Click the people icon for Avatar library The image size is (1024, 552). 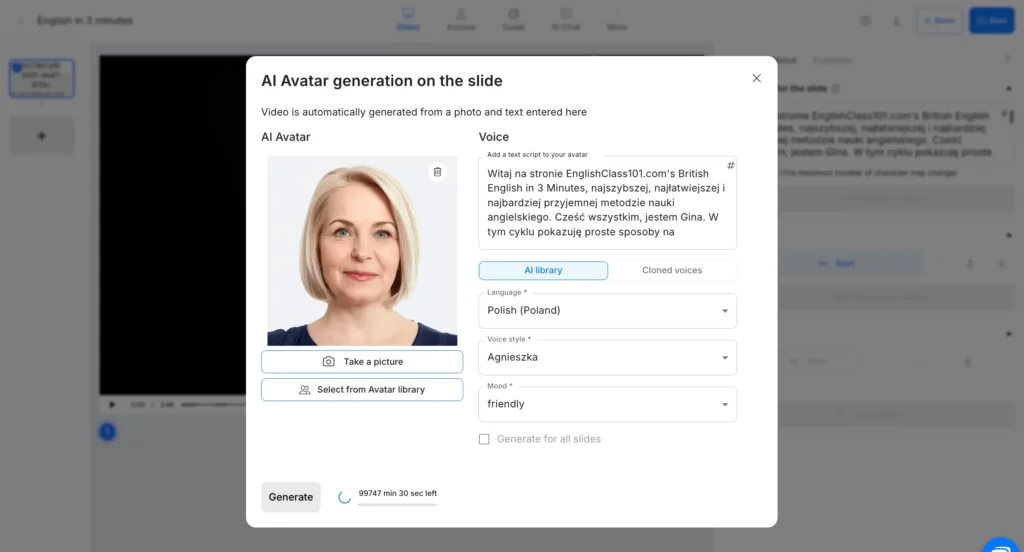304,390
